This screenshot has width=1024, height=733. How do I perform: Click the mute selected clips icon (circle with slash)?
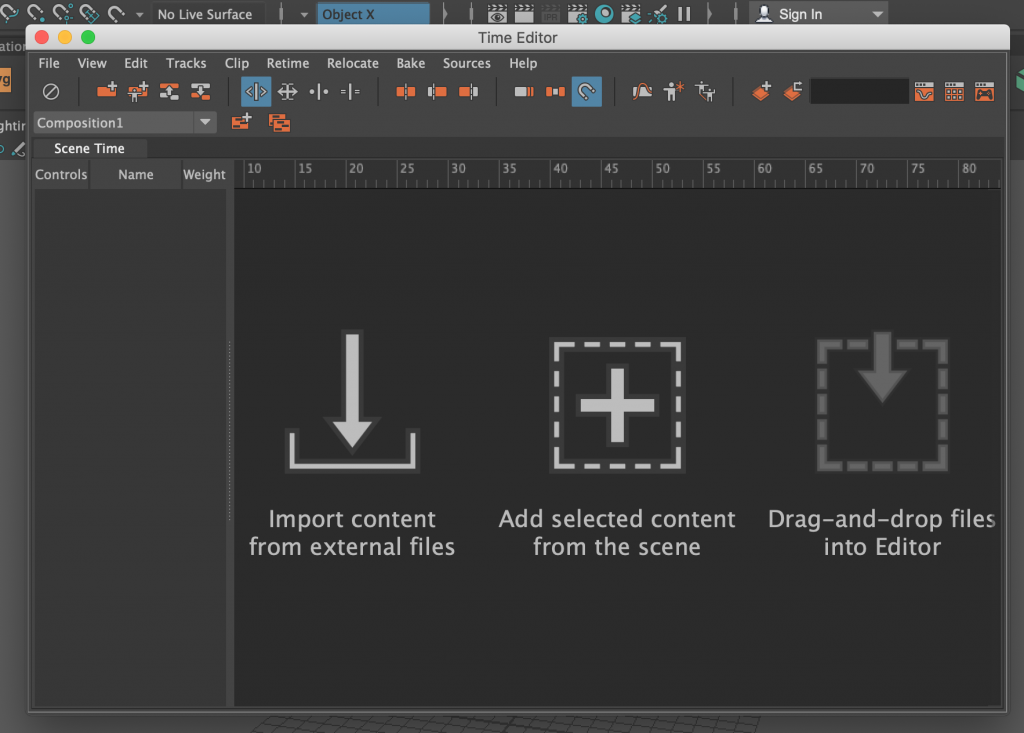(x=51, y=91)
